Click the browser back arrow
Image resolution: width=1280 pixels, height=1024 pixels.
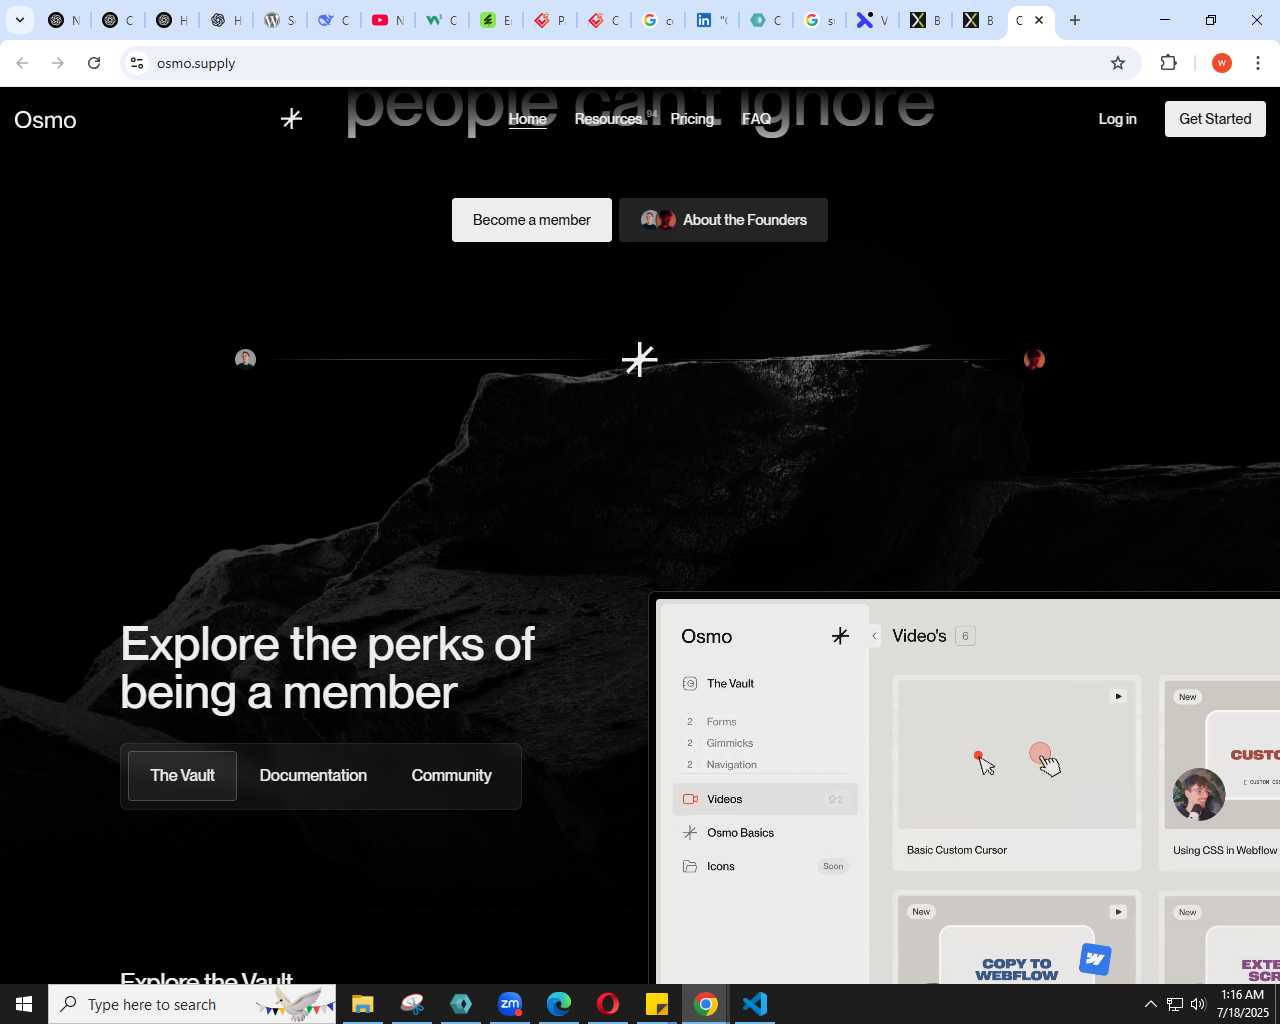point(22,63)
